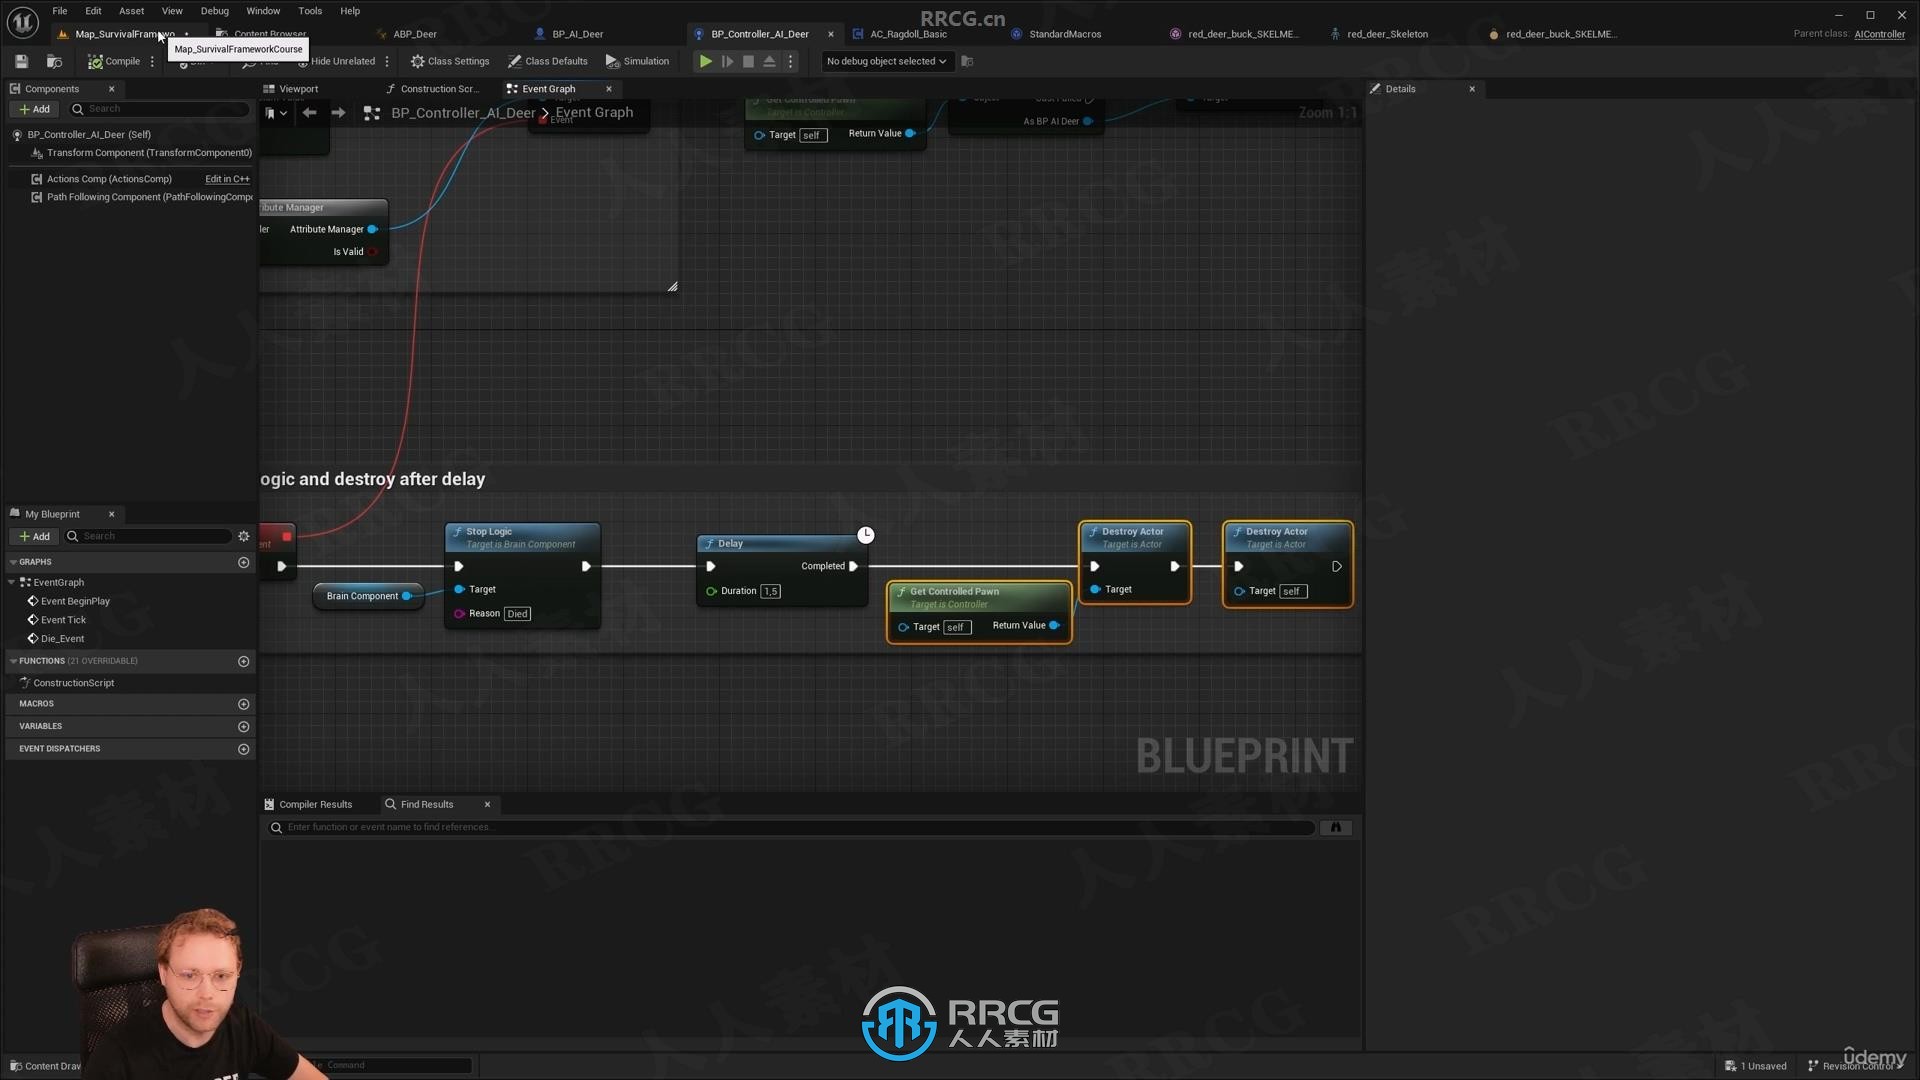
Task: Switch to the BP_AI_Deer tab
Action: (x=577, y=34)
